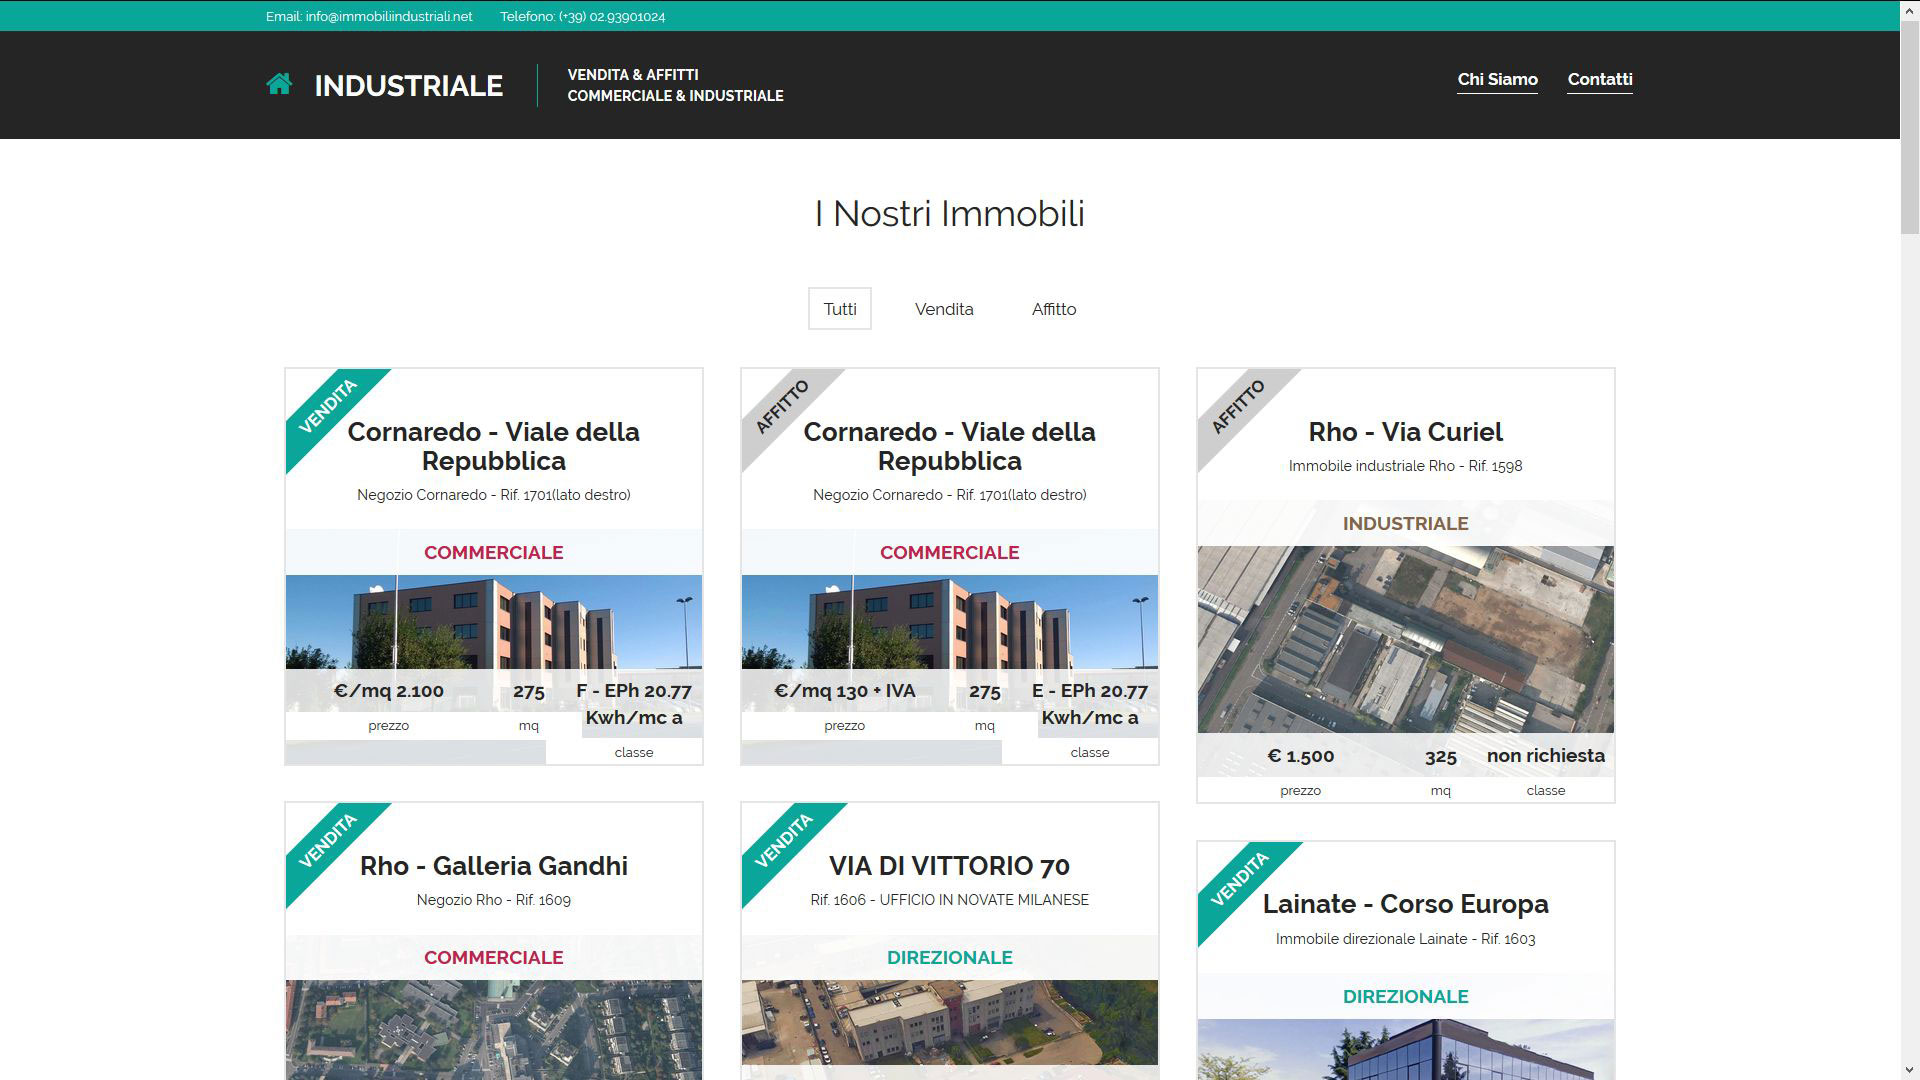Viewport: 1920px width, 1080px height.
Task: Go to the Contatti page
Action: (1599, 79)
